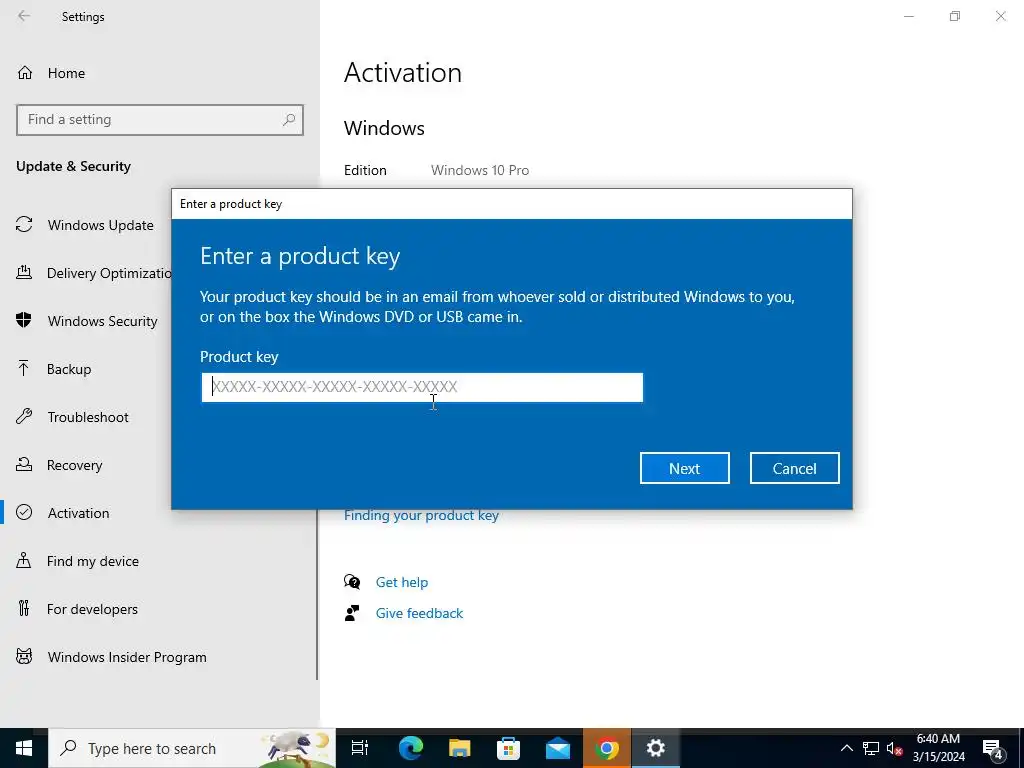Click the Home icon in Settings sidebar
Screen dimensions: 1024x768
(x=25, y=72)
